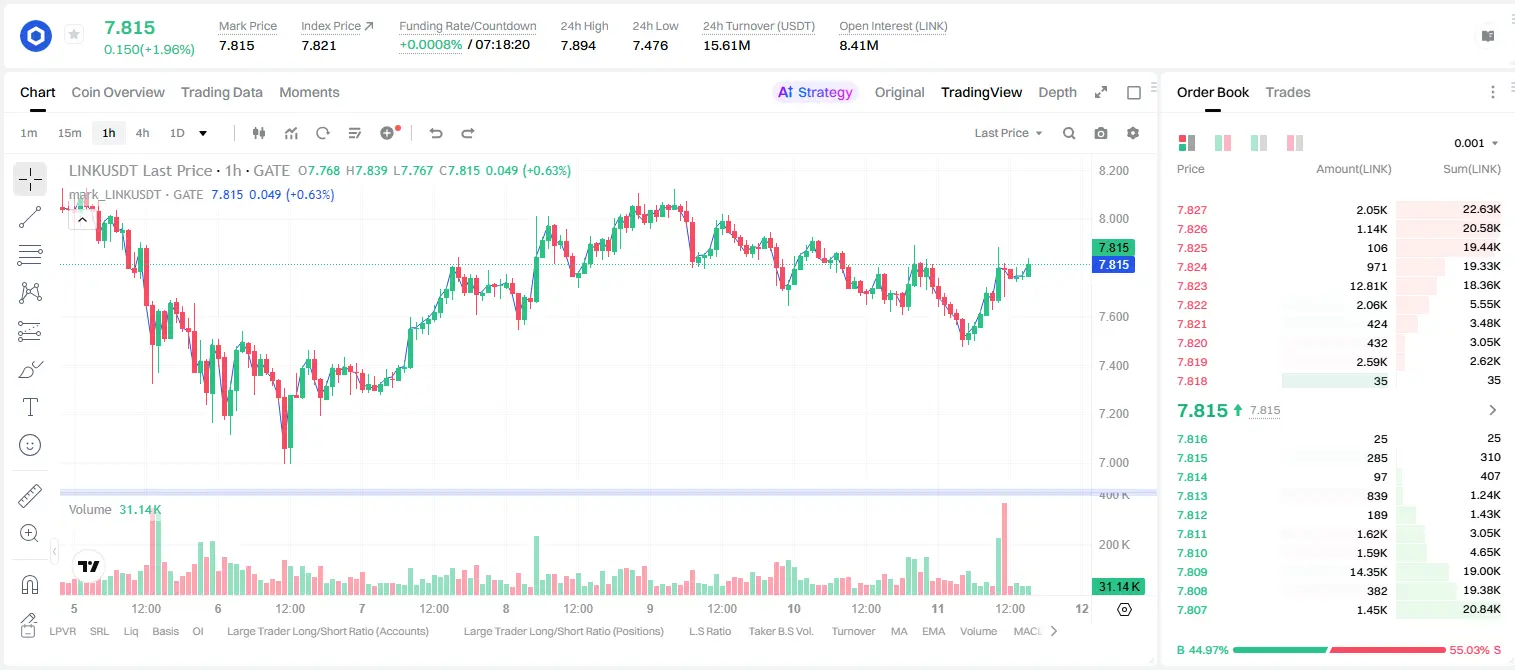Open the emoji sticker tool

pos(30,445)
